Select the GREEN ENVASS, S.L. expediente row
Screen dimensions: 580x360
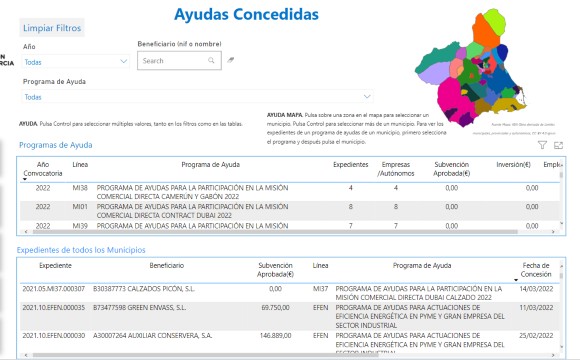290,316
